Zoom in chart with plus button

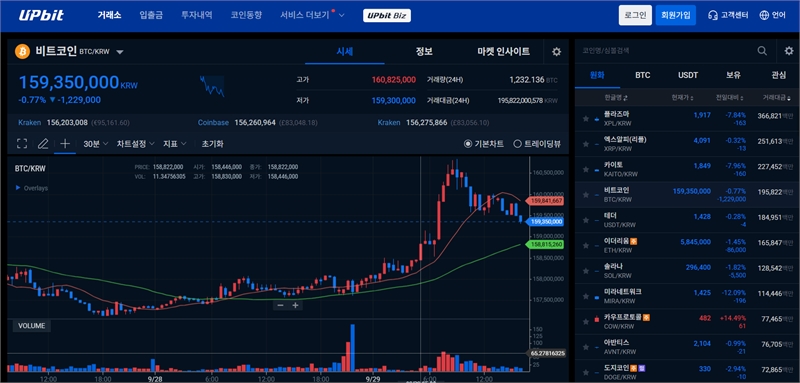[295, 305]
